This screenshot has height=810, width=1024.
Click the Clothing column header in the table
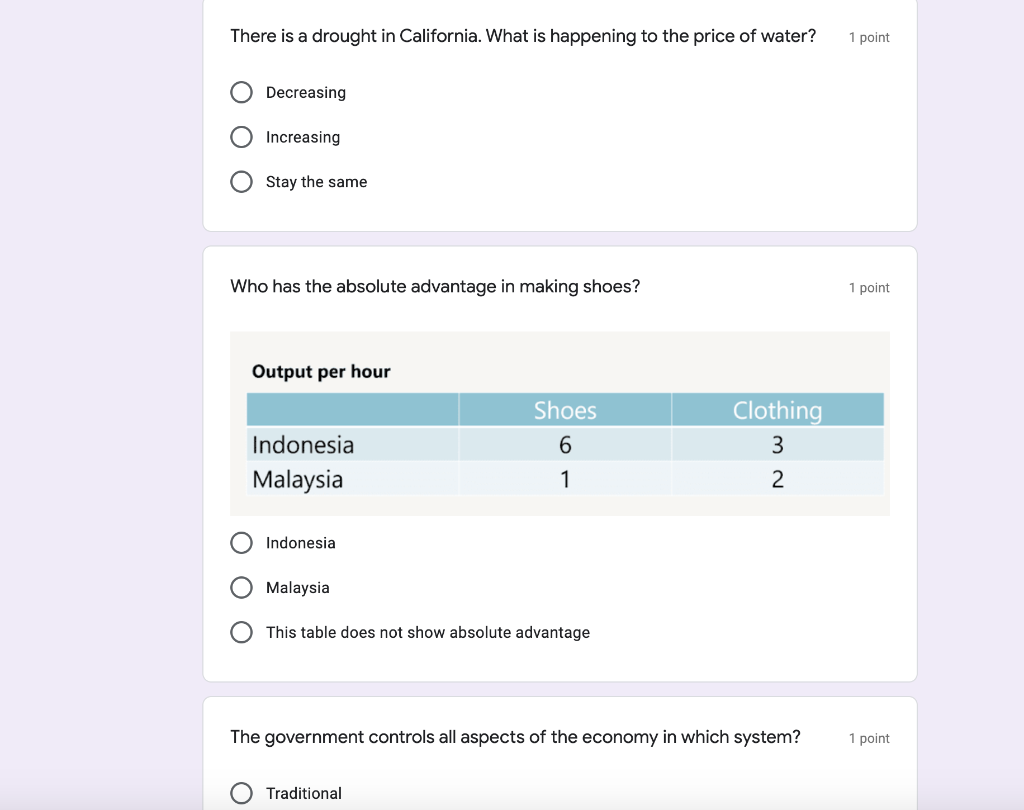click(x=777, y=410)
